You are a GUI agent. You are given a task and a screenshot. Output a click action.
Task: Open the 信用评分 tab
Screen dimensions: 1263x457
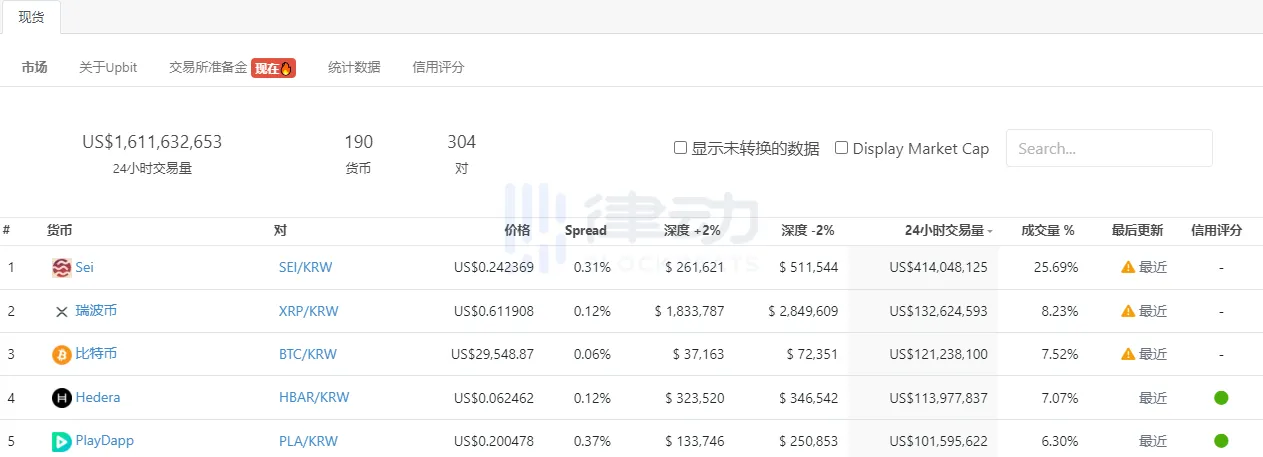click(438, 67)
